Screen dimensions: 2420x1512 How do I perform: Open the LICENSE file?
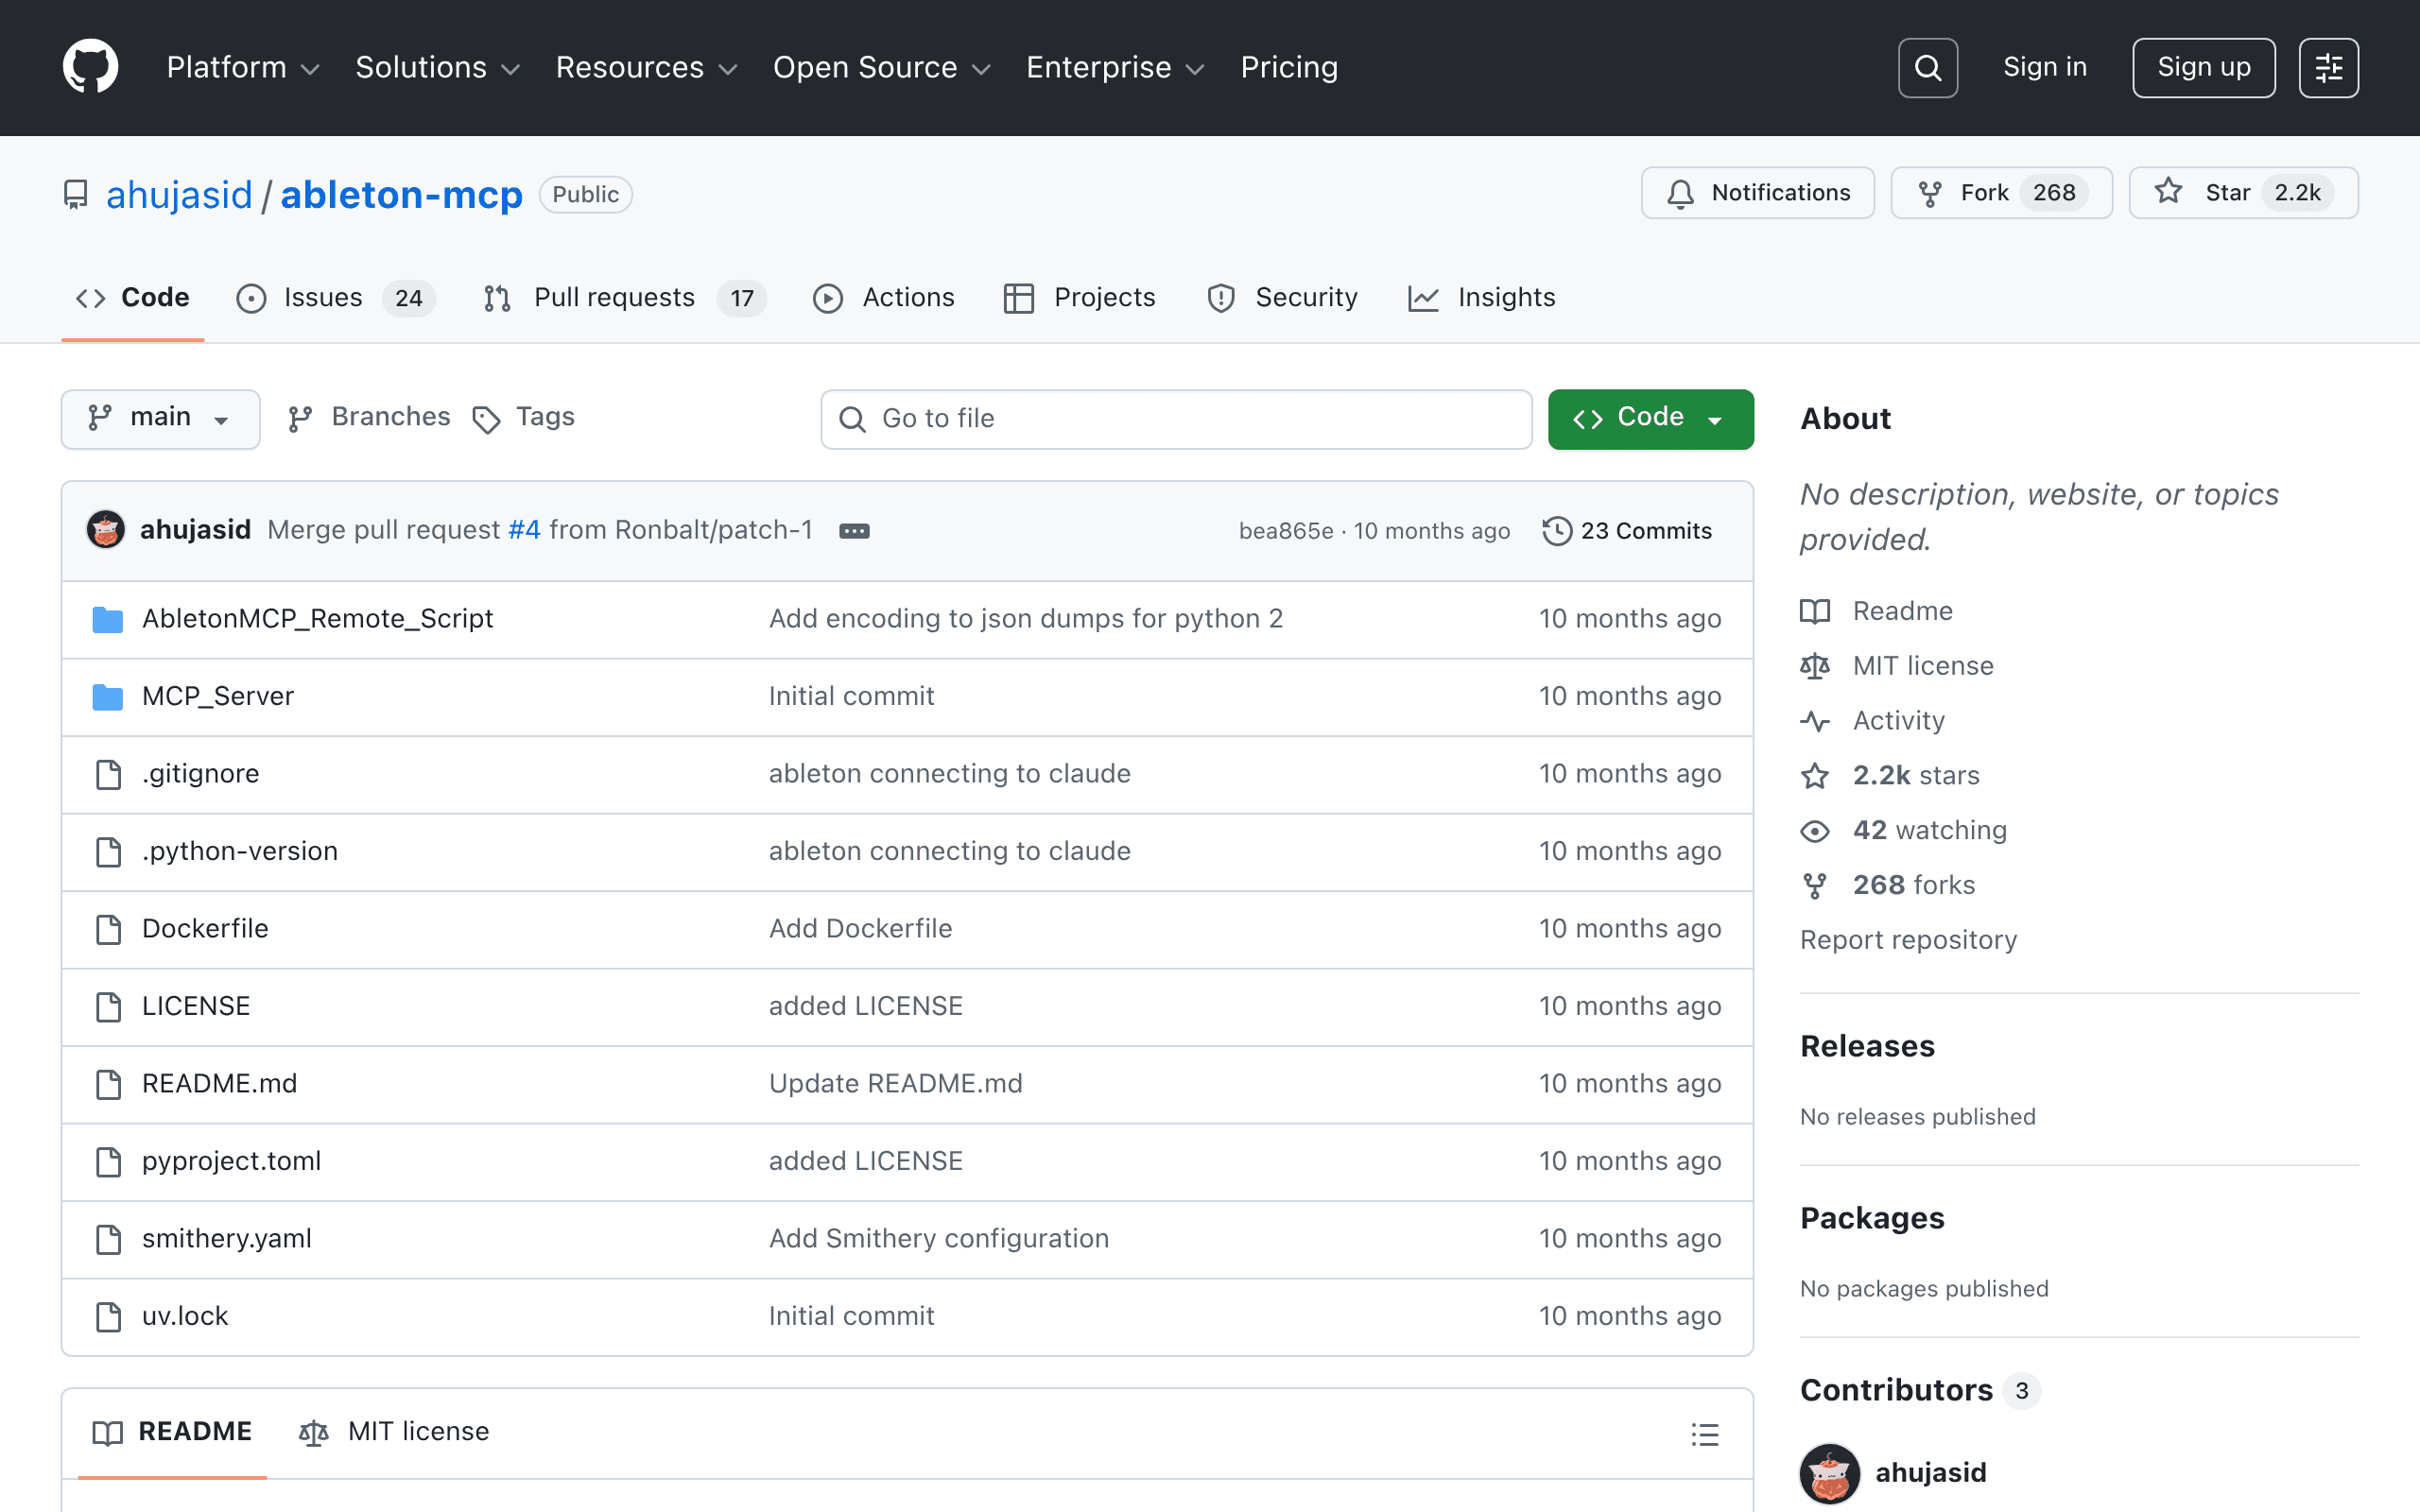coord(196,1006)
